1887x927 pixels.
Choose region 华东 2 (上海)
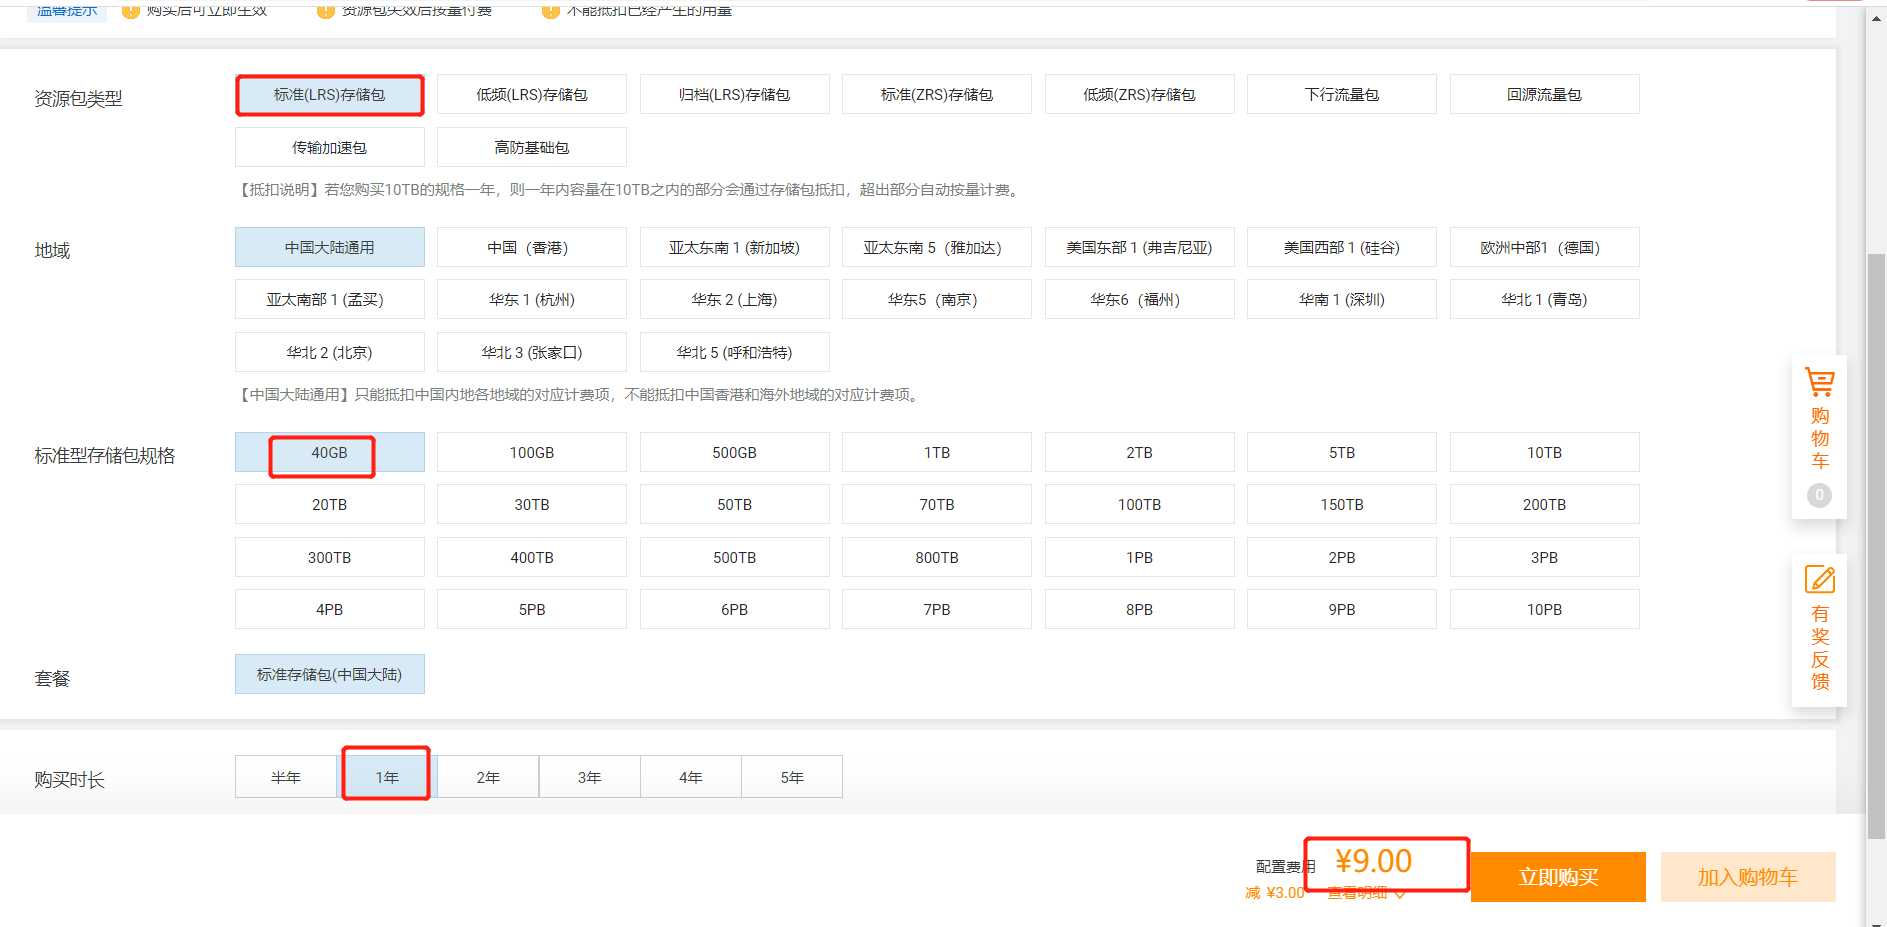pos(735,299)
